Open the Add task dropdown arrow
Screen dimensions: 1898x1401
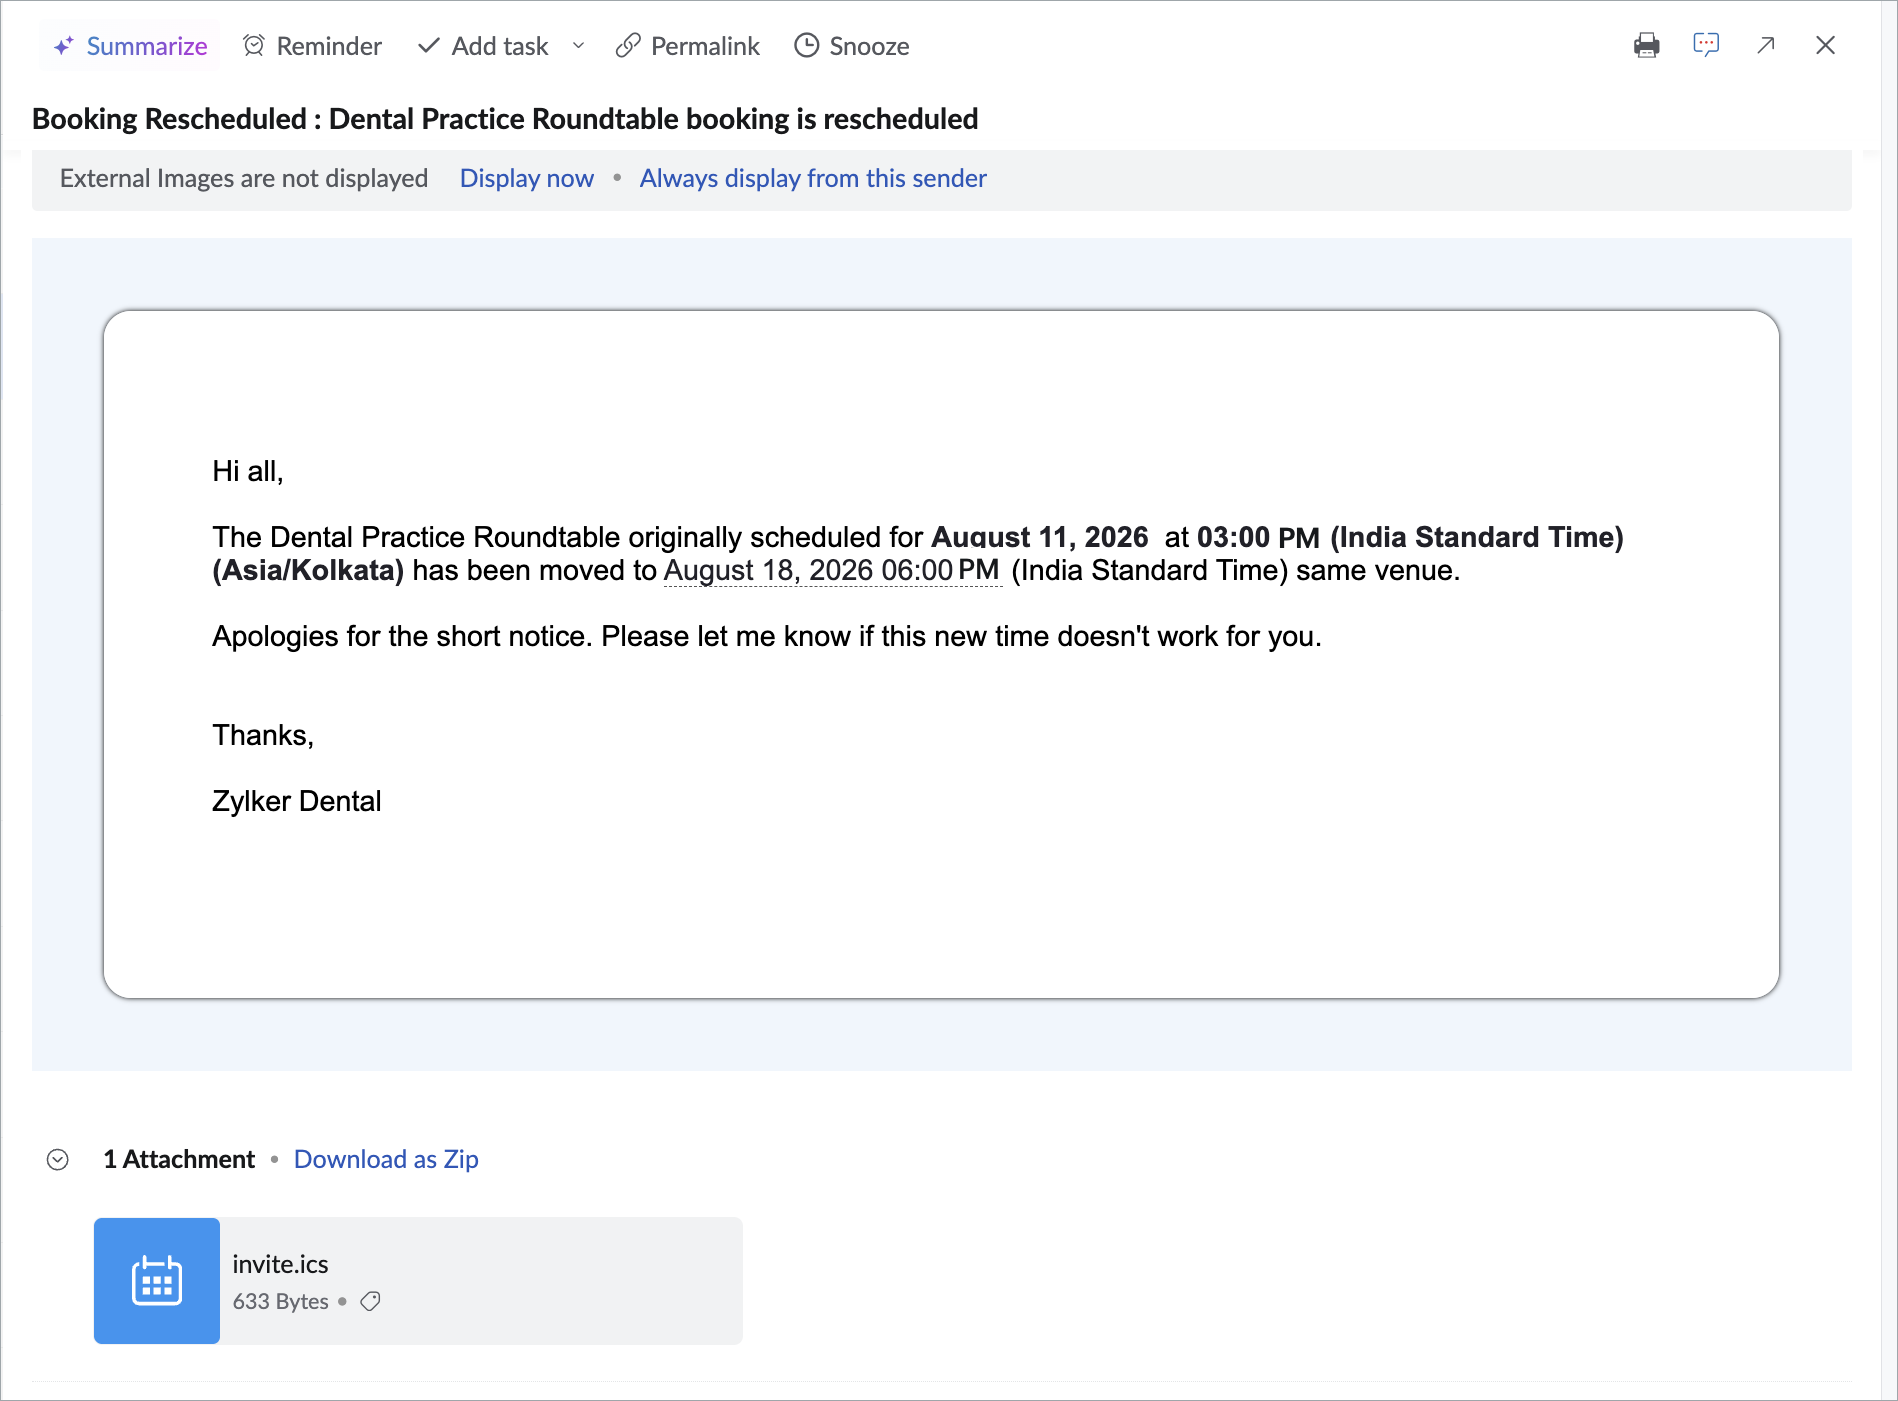tap(578, 46)
